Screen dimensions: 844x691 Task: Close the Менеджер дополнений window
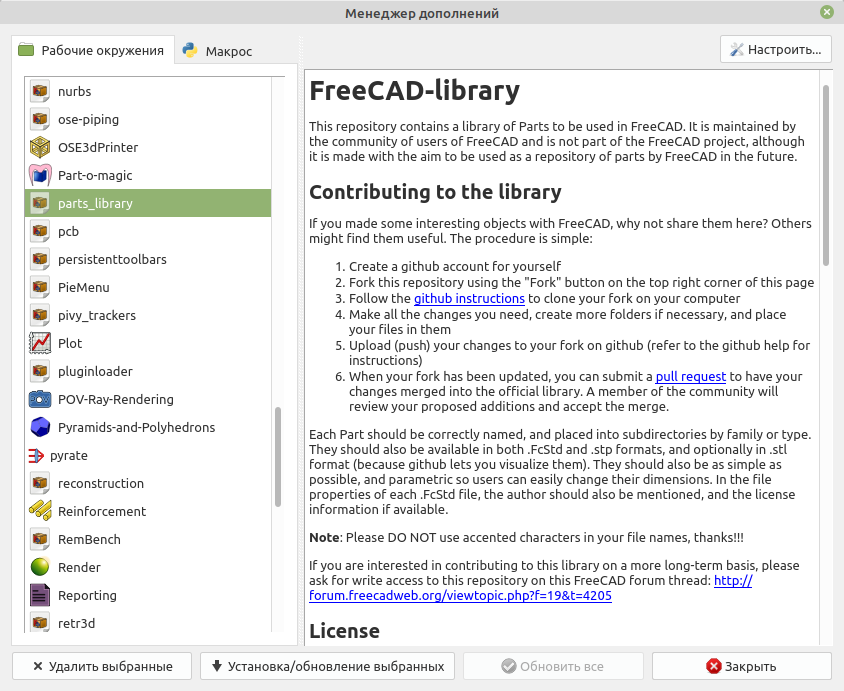coord(827,12)
